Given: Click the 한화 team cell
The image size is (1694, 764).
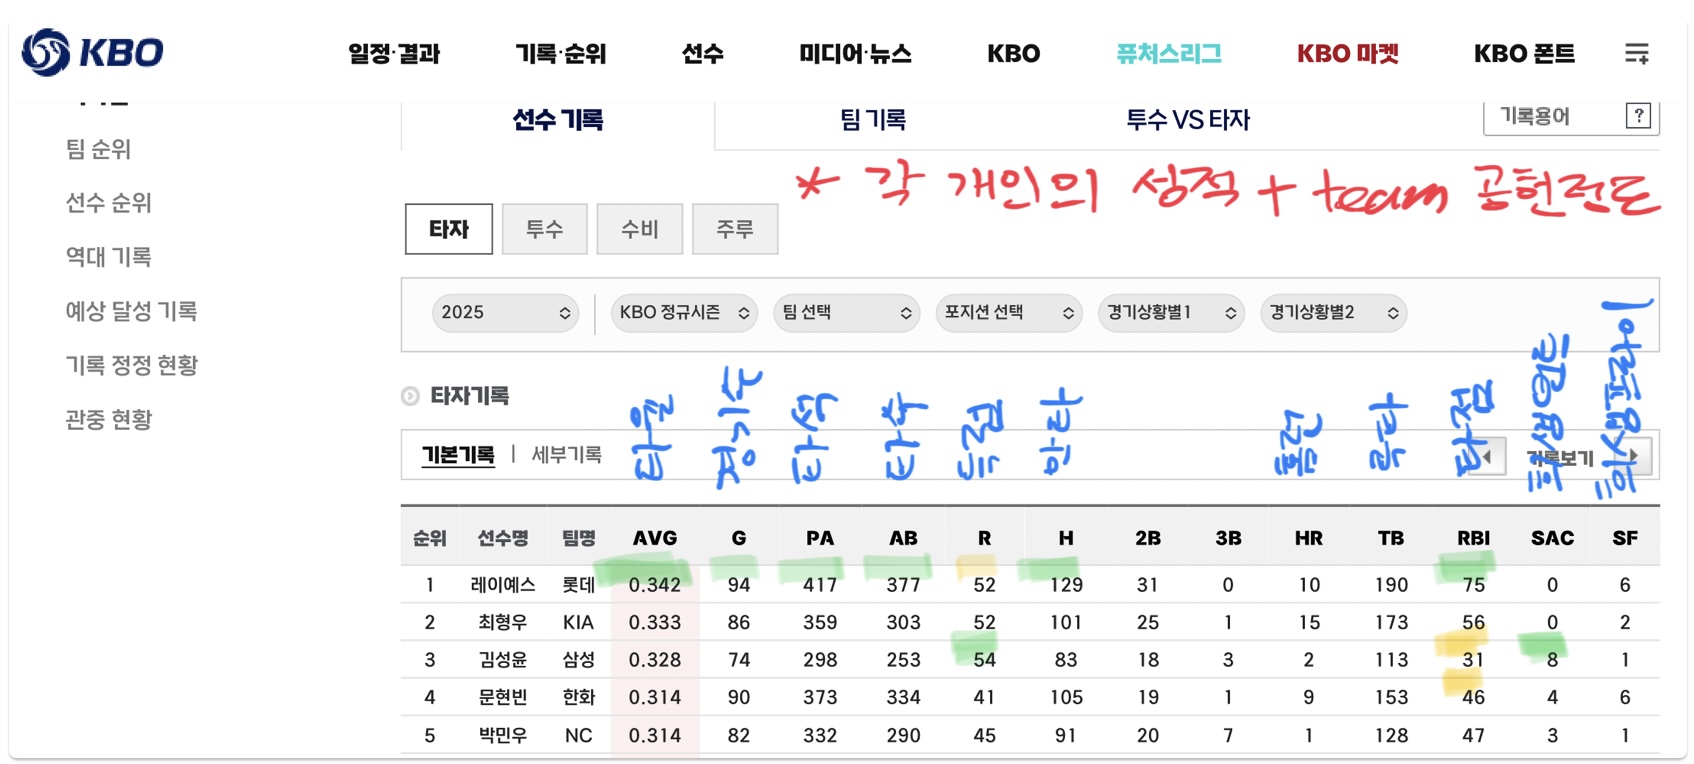Looking at the screenshot, I should tap(579, 697).
